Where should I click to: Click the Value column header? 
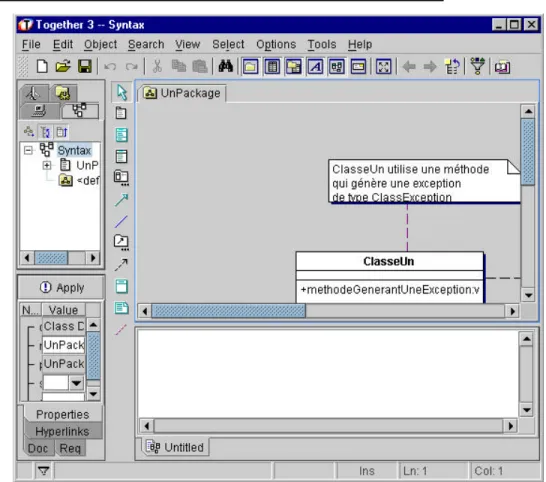pyautogui.click(x=63, y=310)
